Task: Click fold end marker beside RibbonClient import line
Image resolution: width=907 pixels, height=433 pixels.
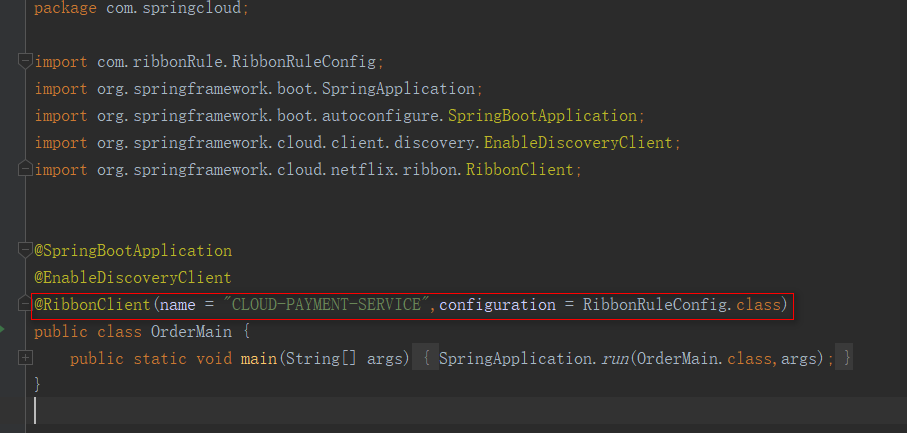Action: [25, 169]
